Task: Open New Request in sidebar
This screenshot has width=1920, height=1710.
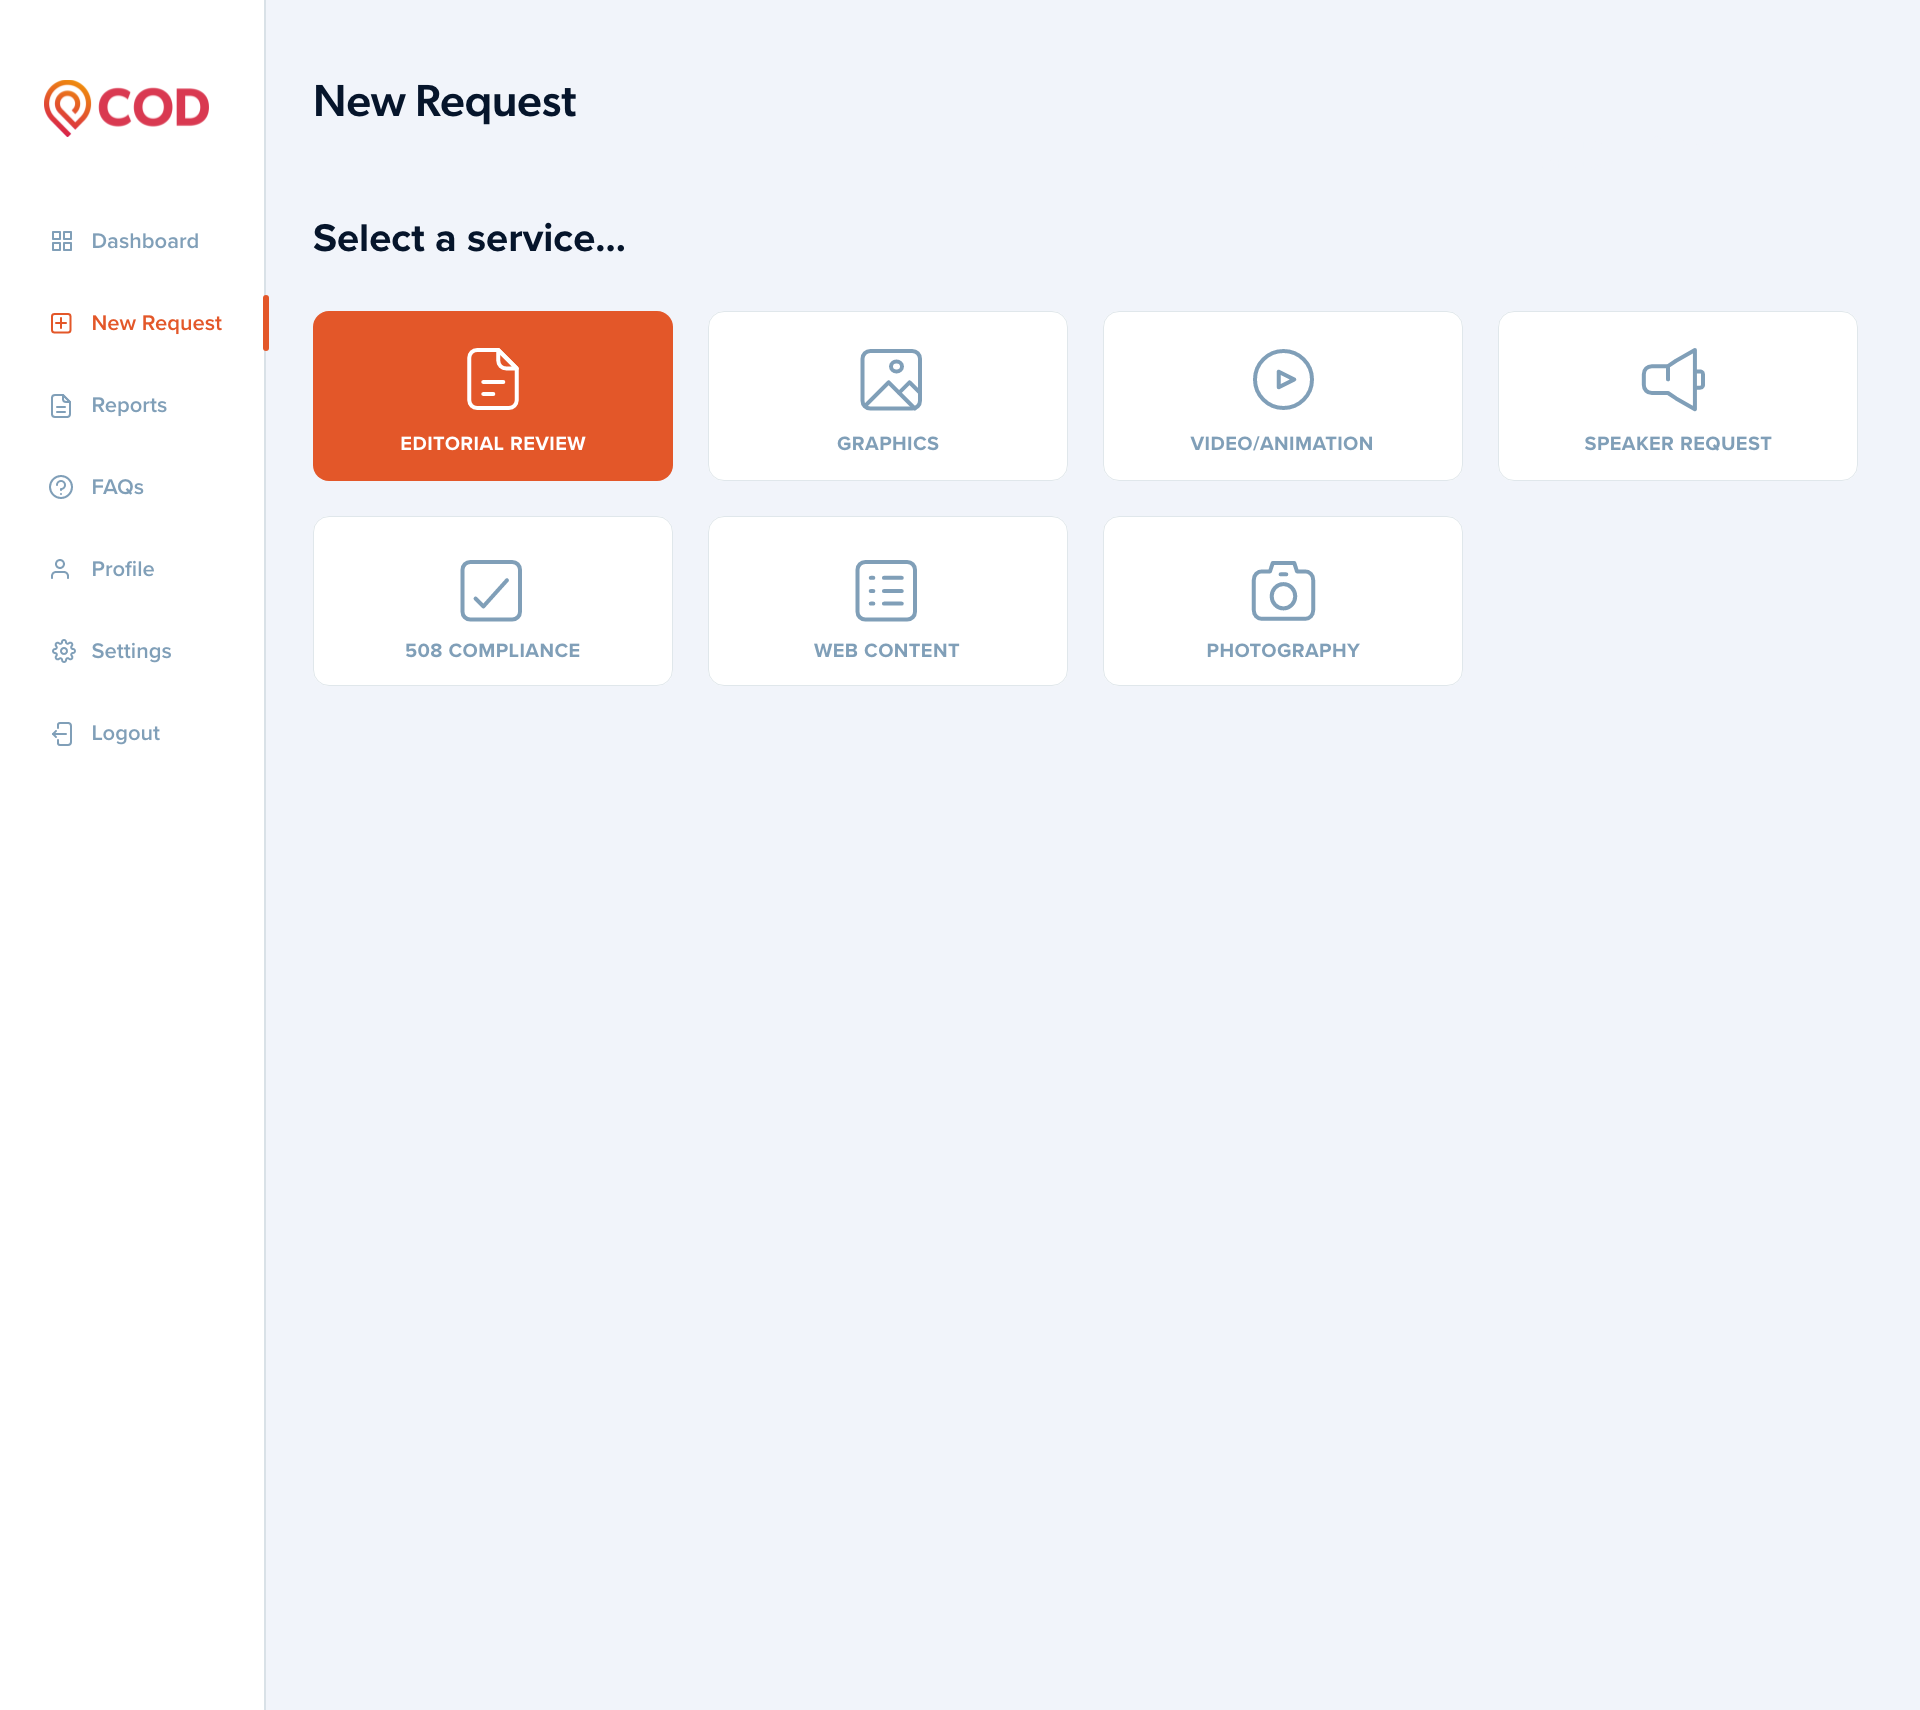Action: pos(156,323)
